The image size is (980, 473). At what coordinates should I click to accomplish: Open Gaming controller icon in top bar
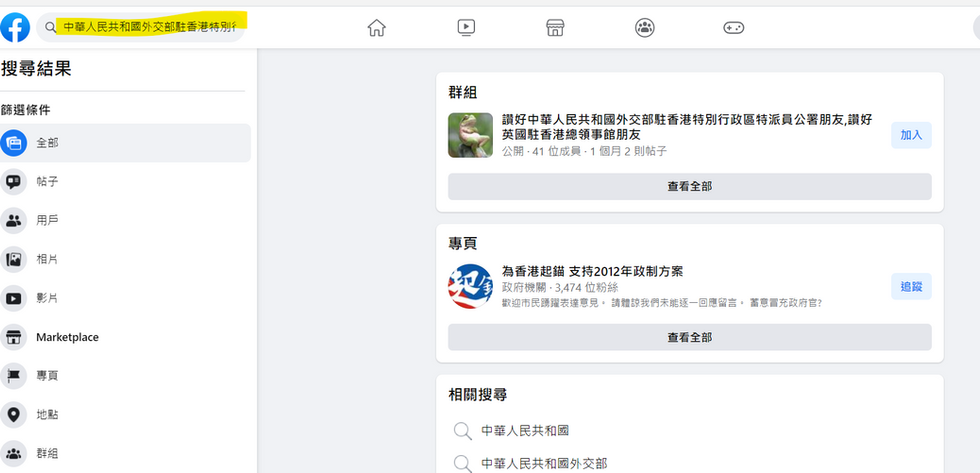[x=734, y=27]
